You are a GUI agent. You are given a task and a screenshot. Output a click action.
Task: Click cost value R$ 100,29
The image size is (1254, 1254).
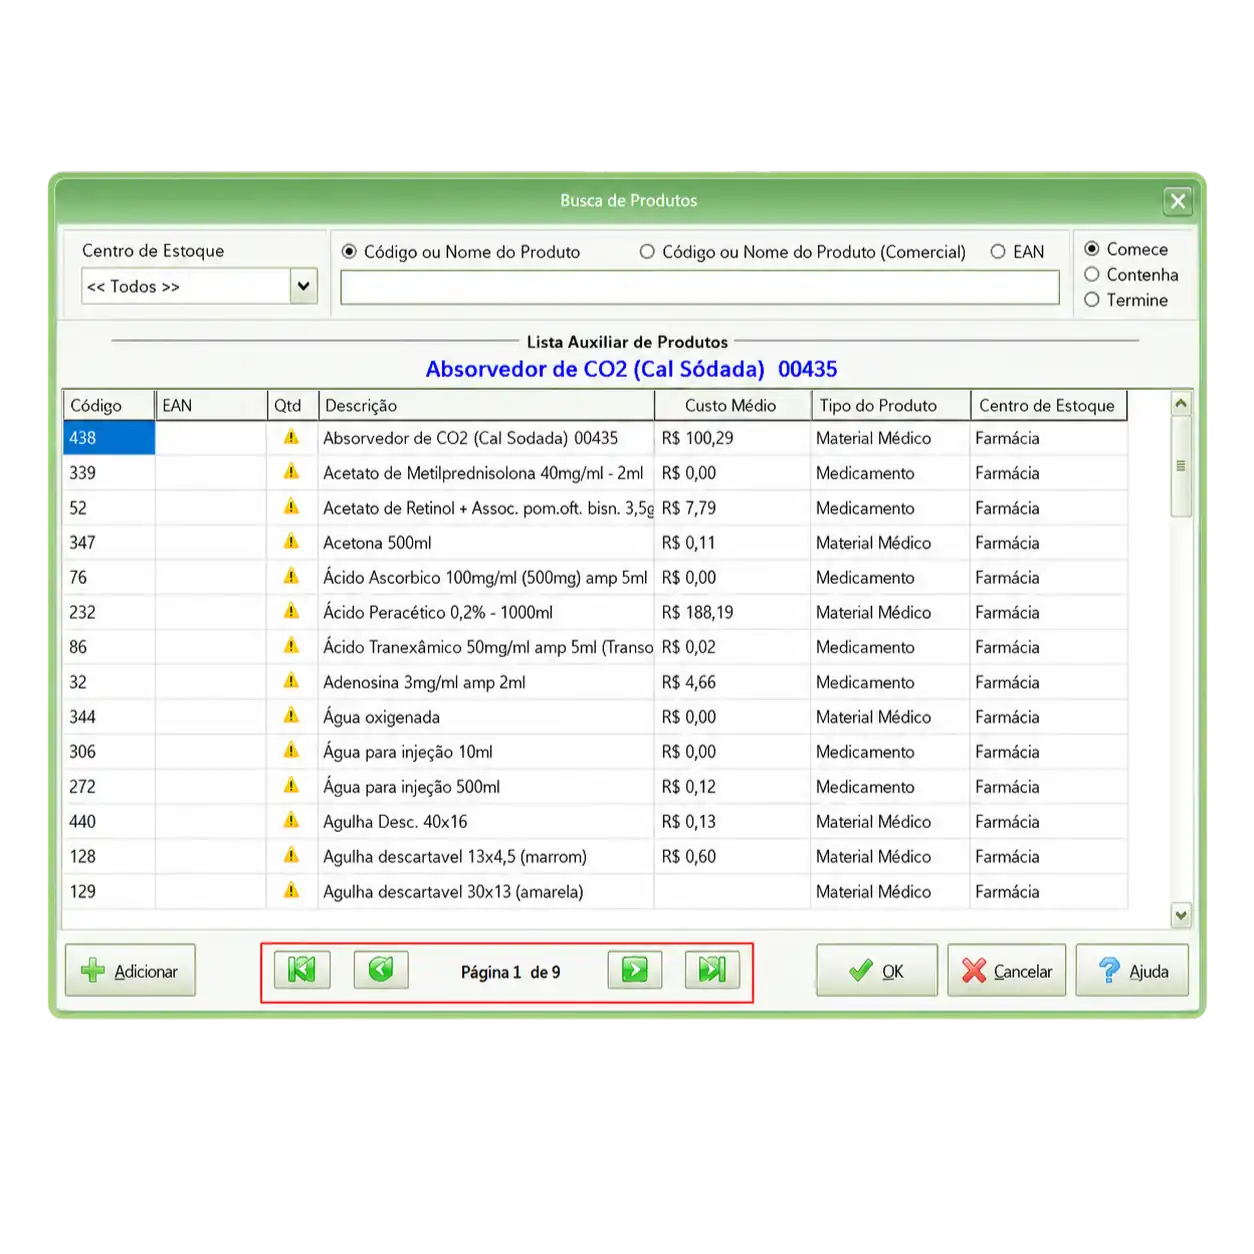pos(697,438)
